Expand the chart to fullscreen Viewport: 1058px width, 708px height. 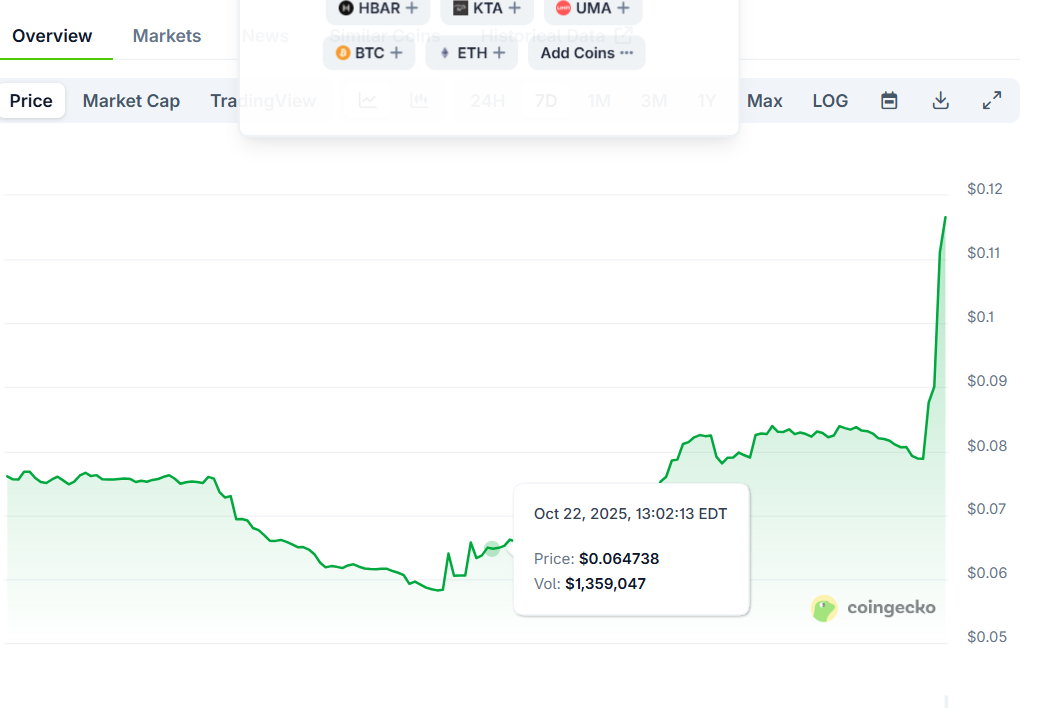(992, 101)
